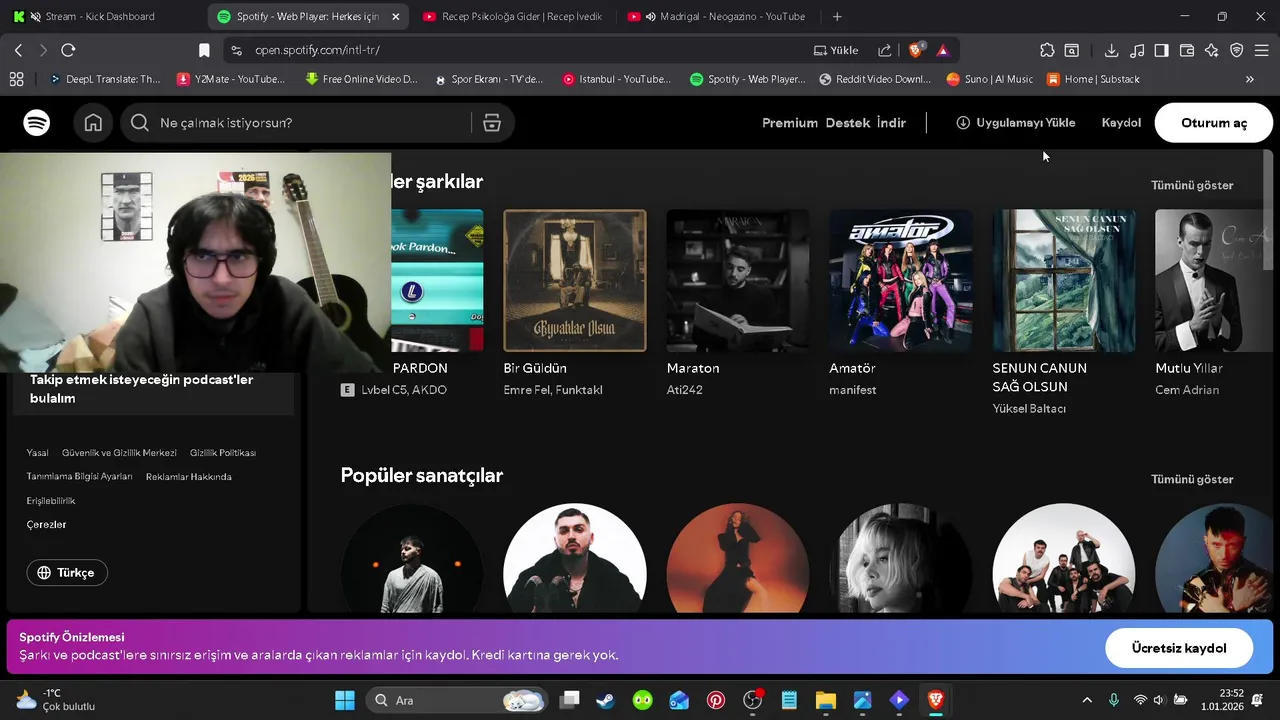
Task: Click the Premium link
Action: click(x=790, y=123)
